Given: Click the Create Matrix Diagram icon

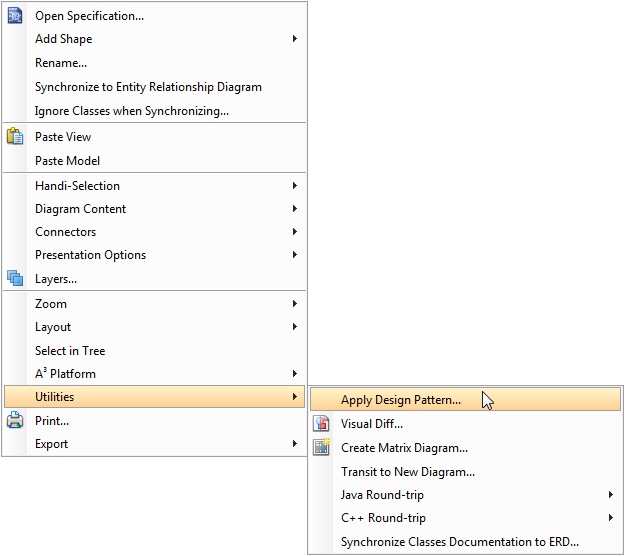Looking at the screenshot, I should tap(321, 447).
